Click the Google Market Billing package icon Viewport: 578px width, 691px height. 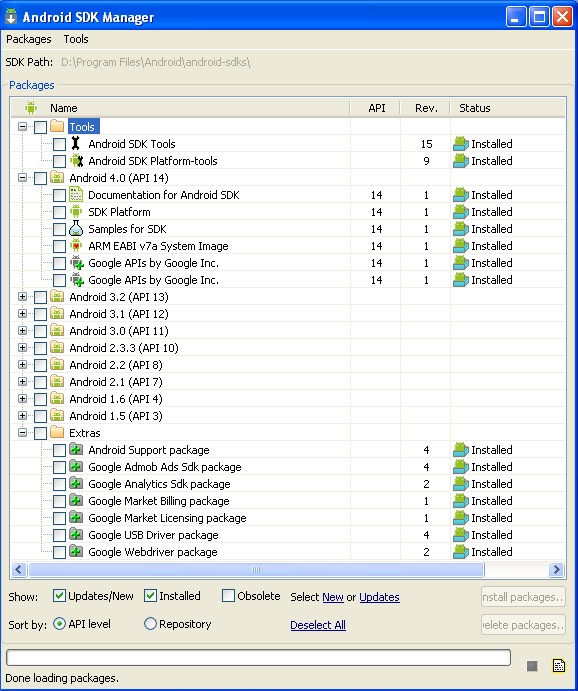tap(76, 501)
